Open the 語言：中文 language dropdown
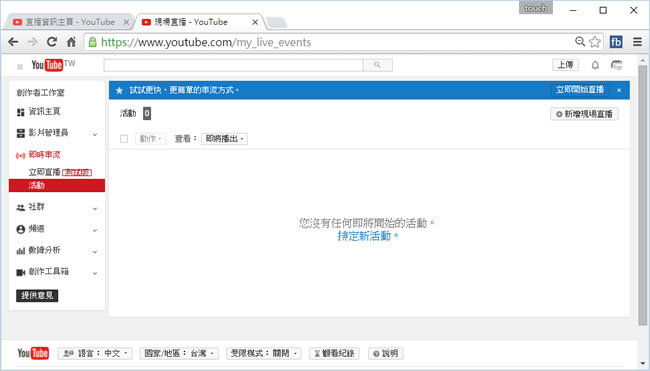The height and width of the screenshot is (371, 650). pyautogui.click(x=95, y=353)
